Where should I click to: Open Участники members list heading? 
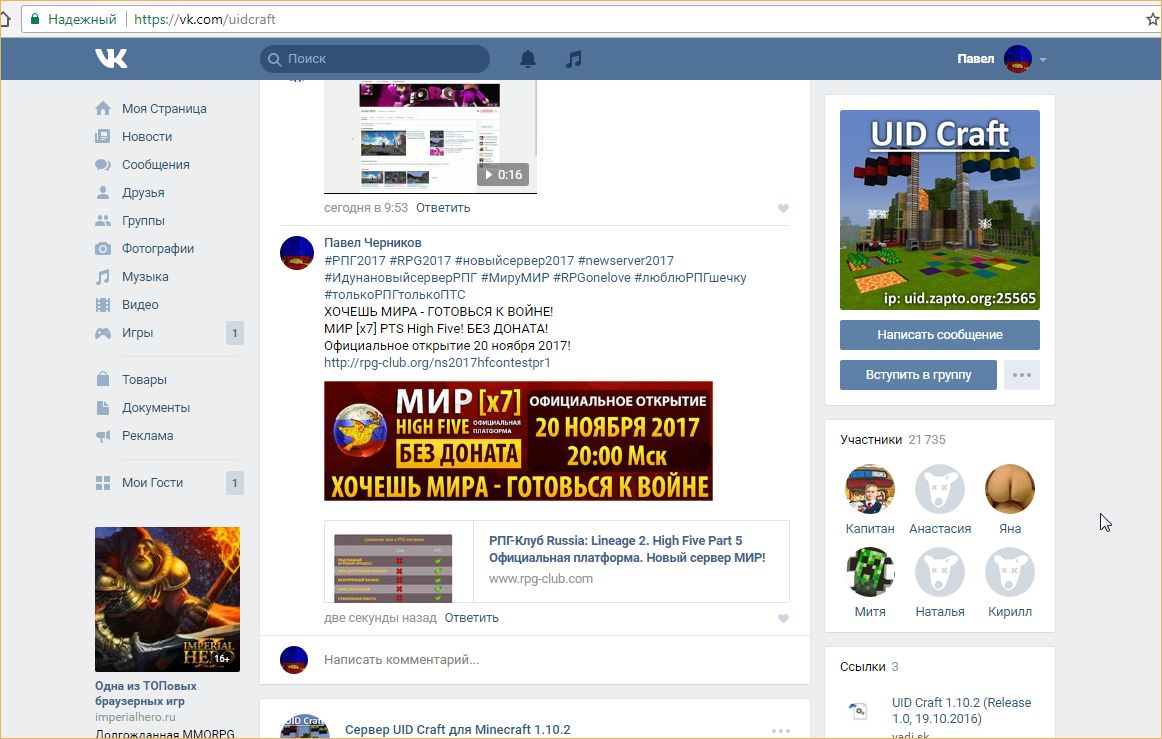(x=871, y=440)
